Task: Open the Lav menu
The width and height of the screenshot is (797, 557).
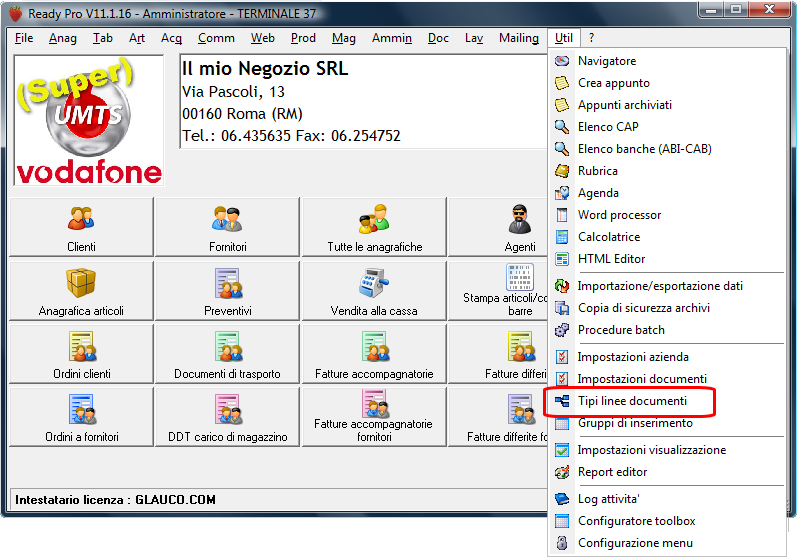Action: pos(474,38)
